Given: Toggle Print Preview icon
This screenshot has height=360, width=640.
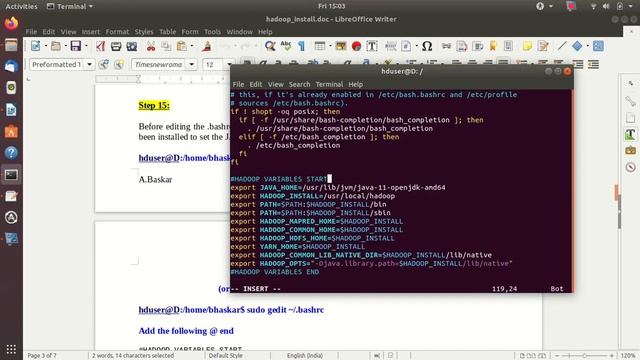Looking at the screenshot, I should [131, 46].
